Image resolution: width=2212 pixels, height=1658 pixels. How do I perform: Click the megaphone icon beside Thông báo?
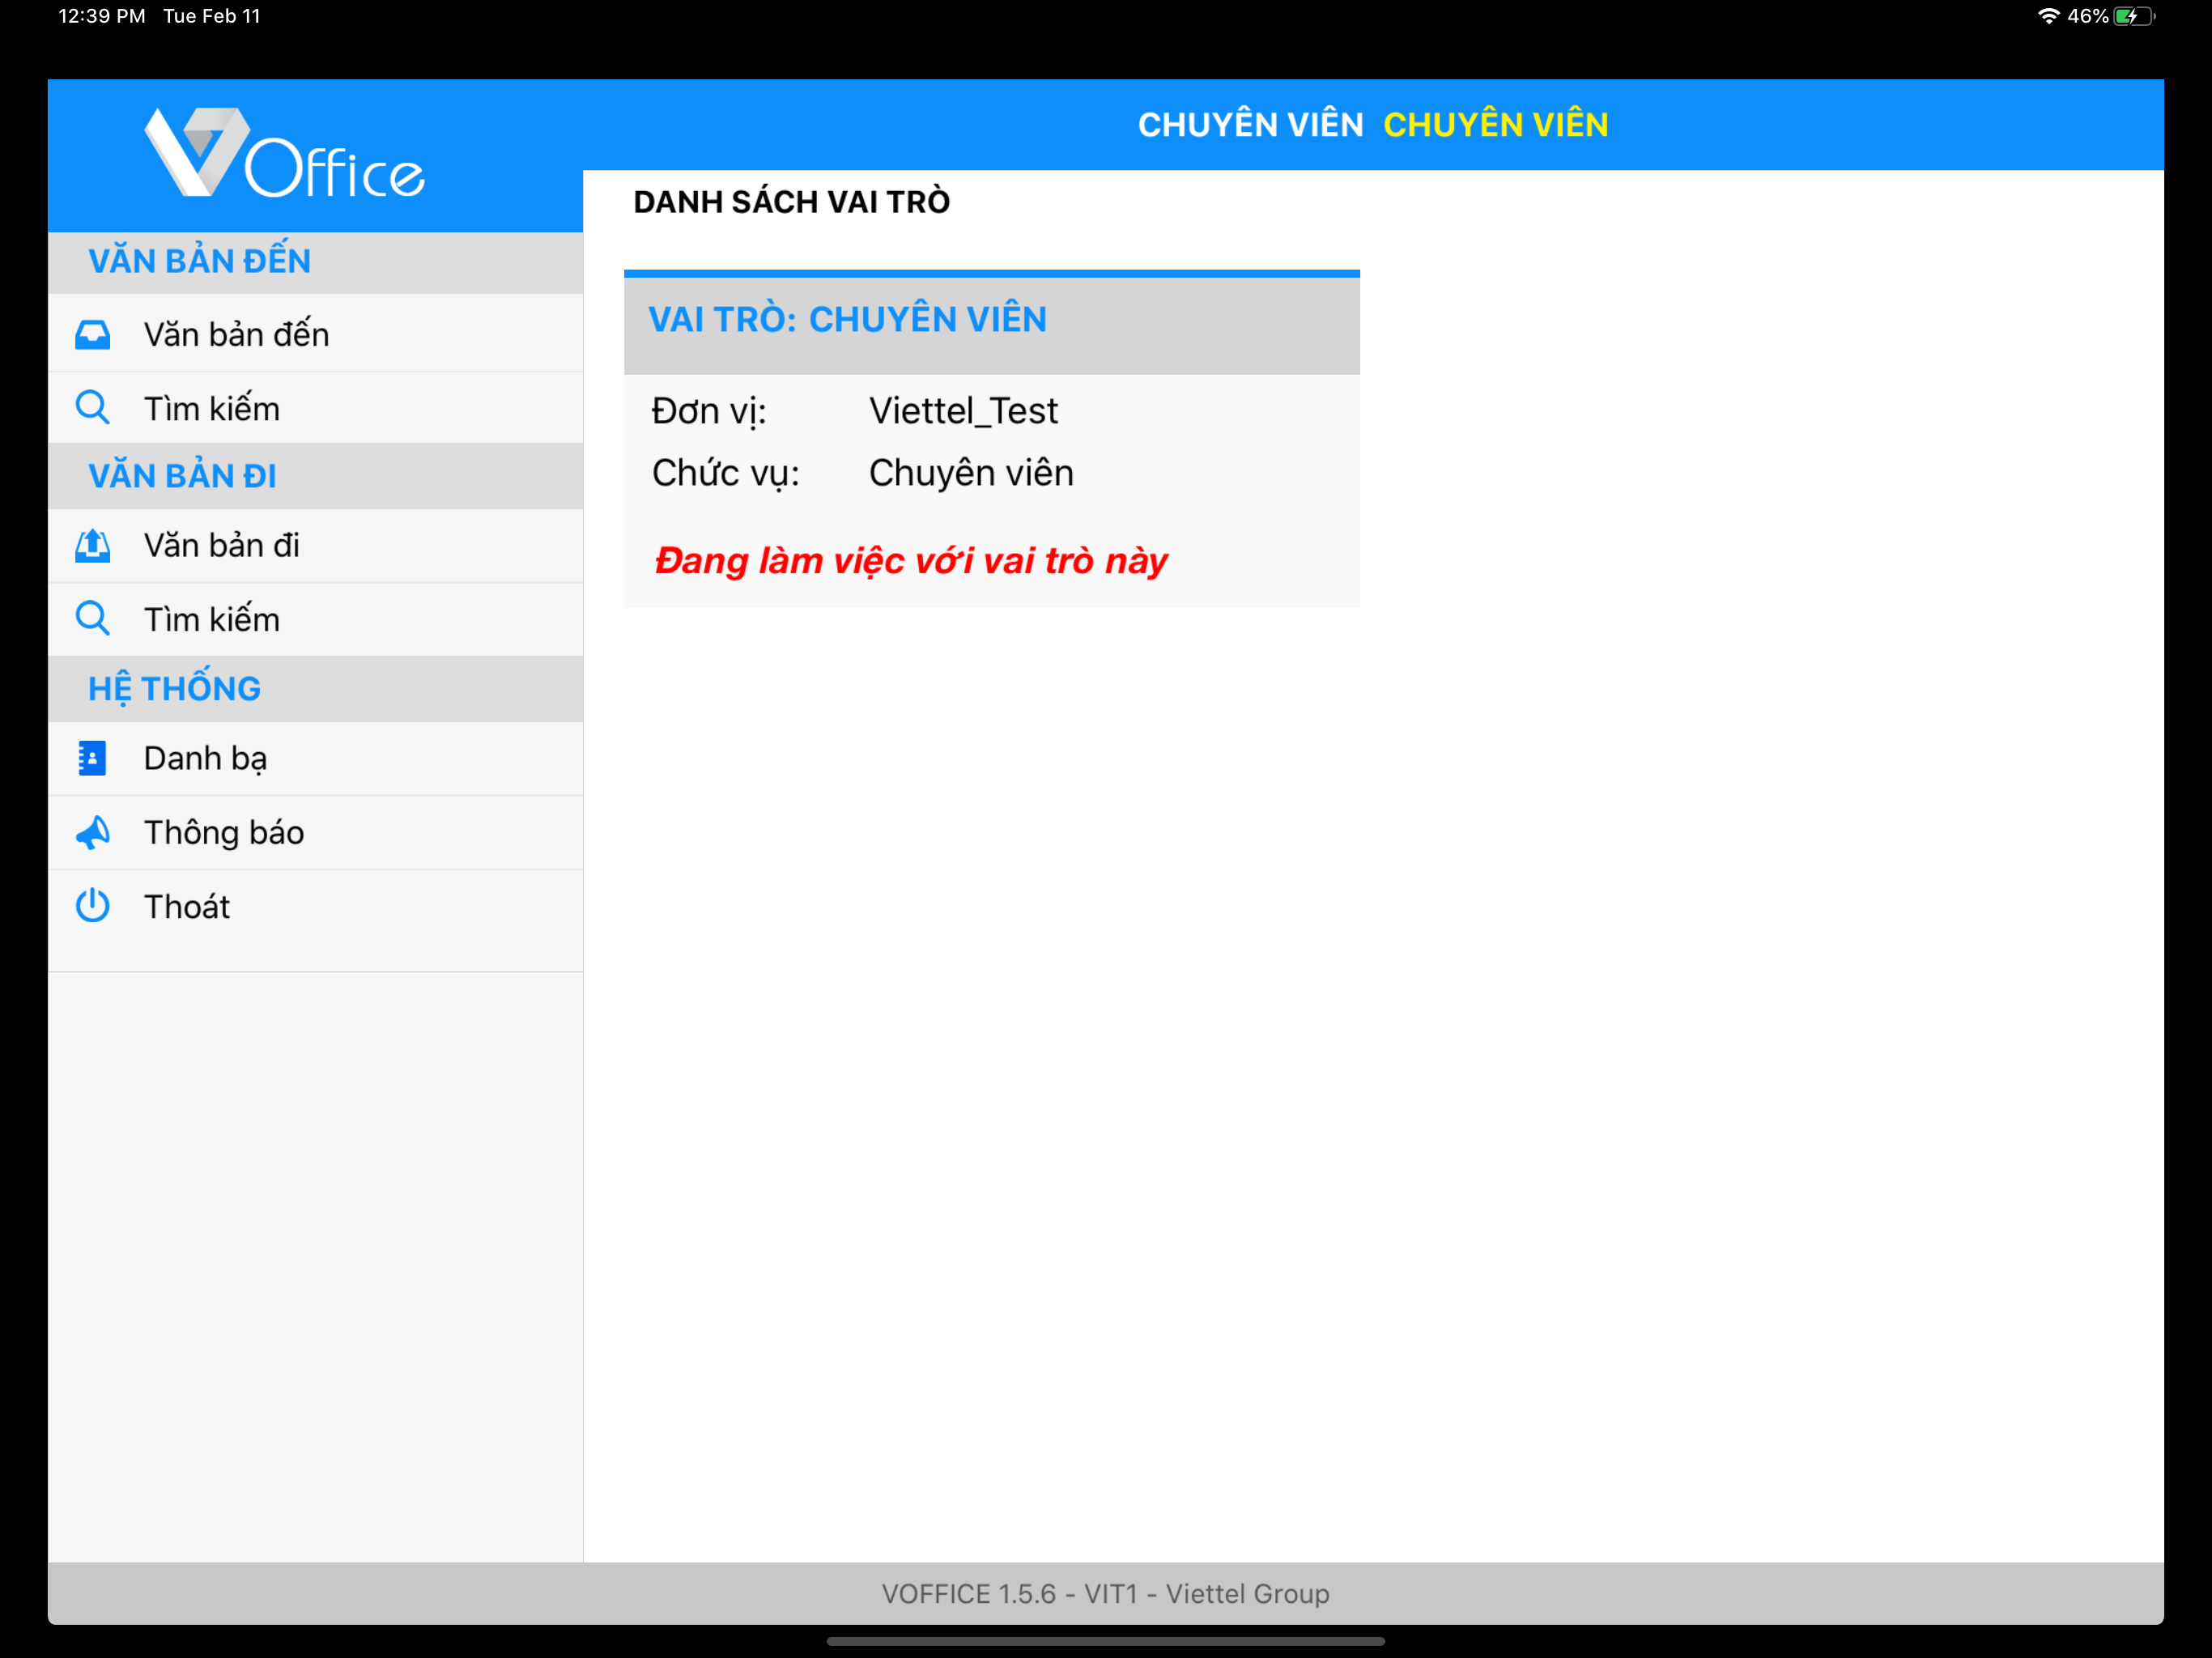coord(92,832)
